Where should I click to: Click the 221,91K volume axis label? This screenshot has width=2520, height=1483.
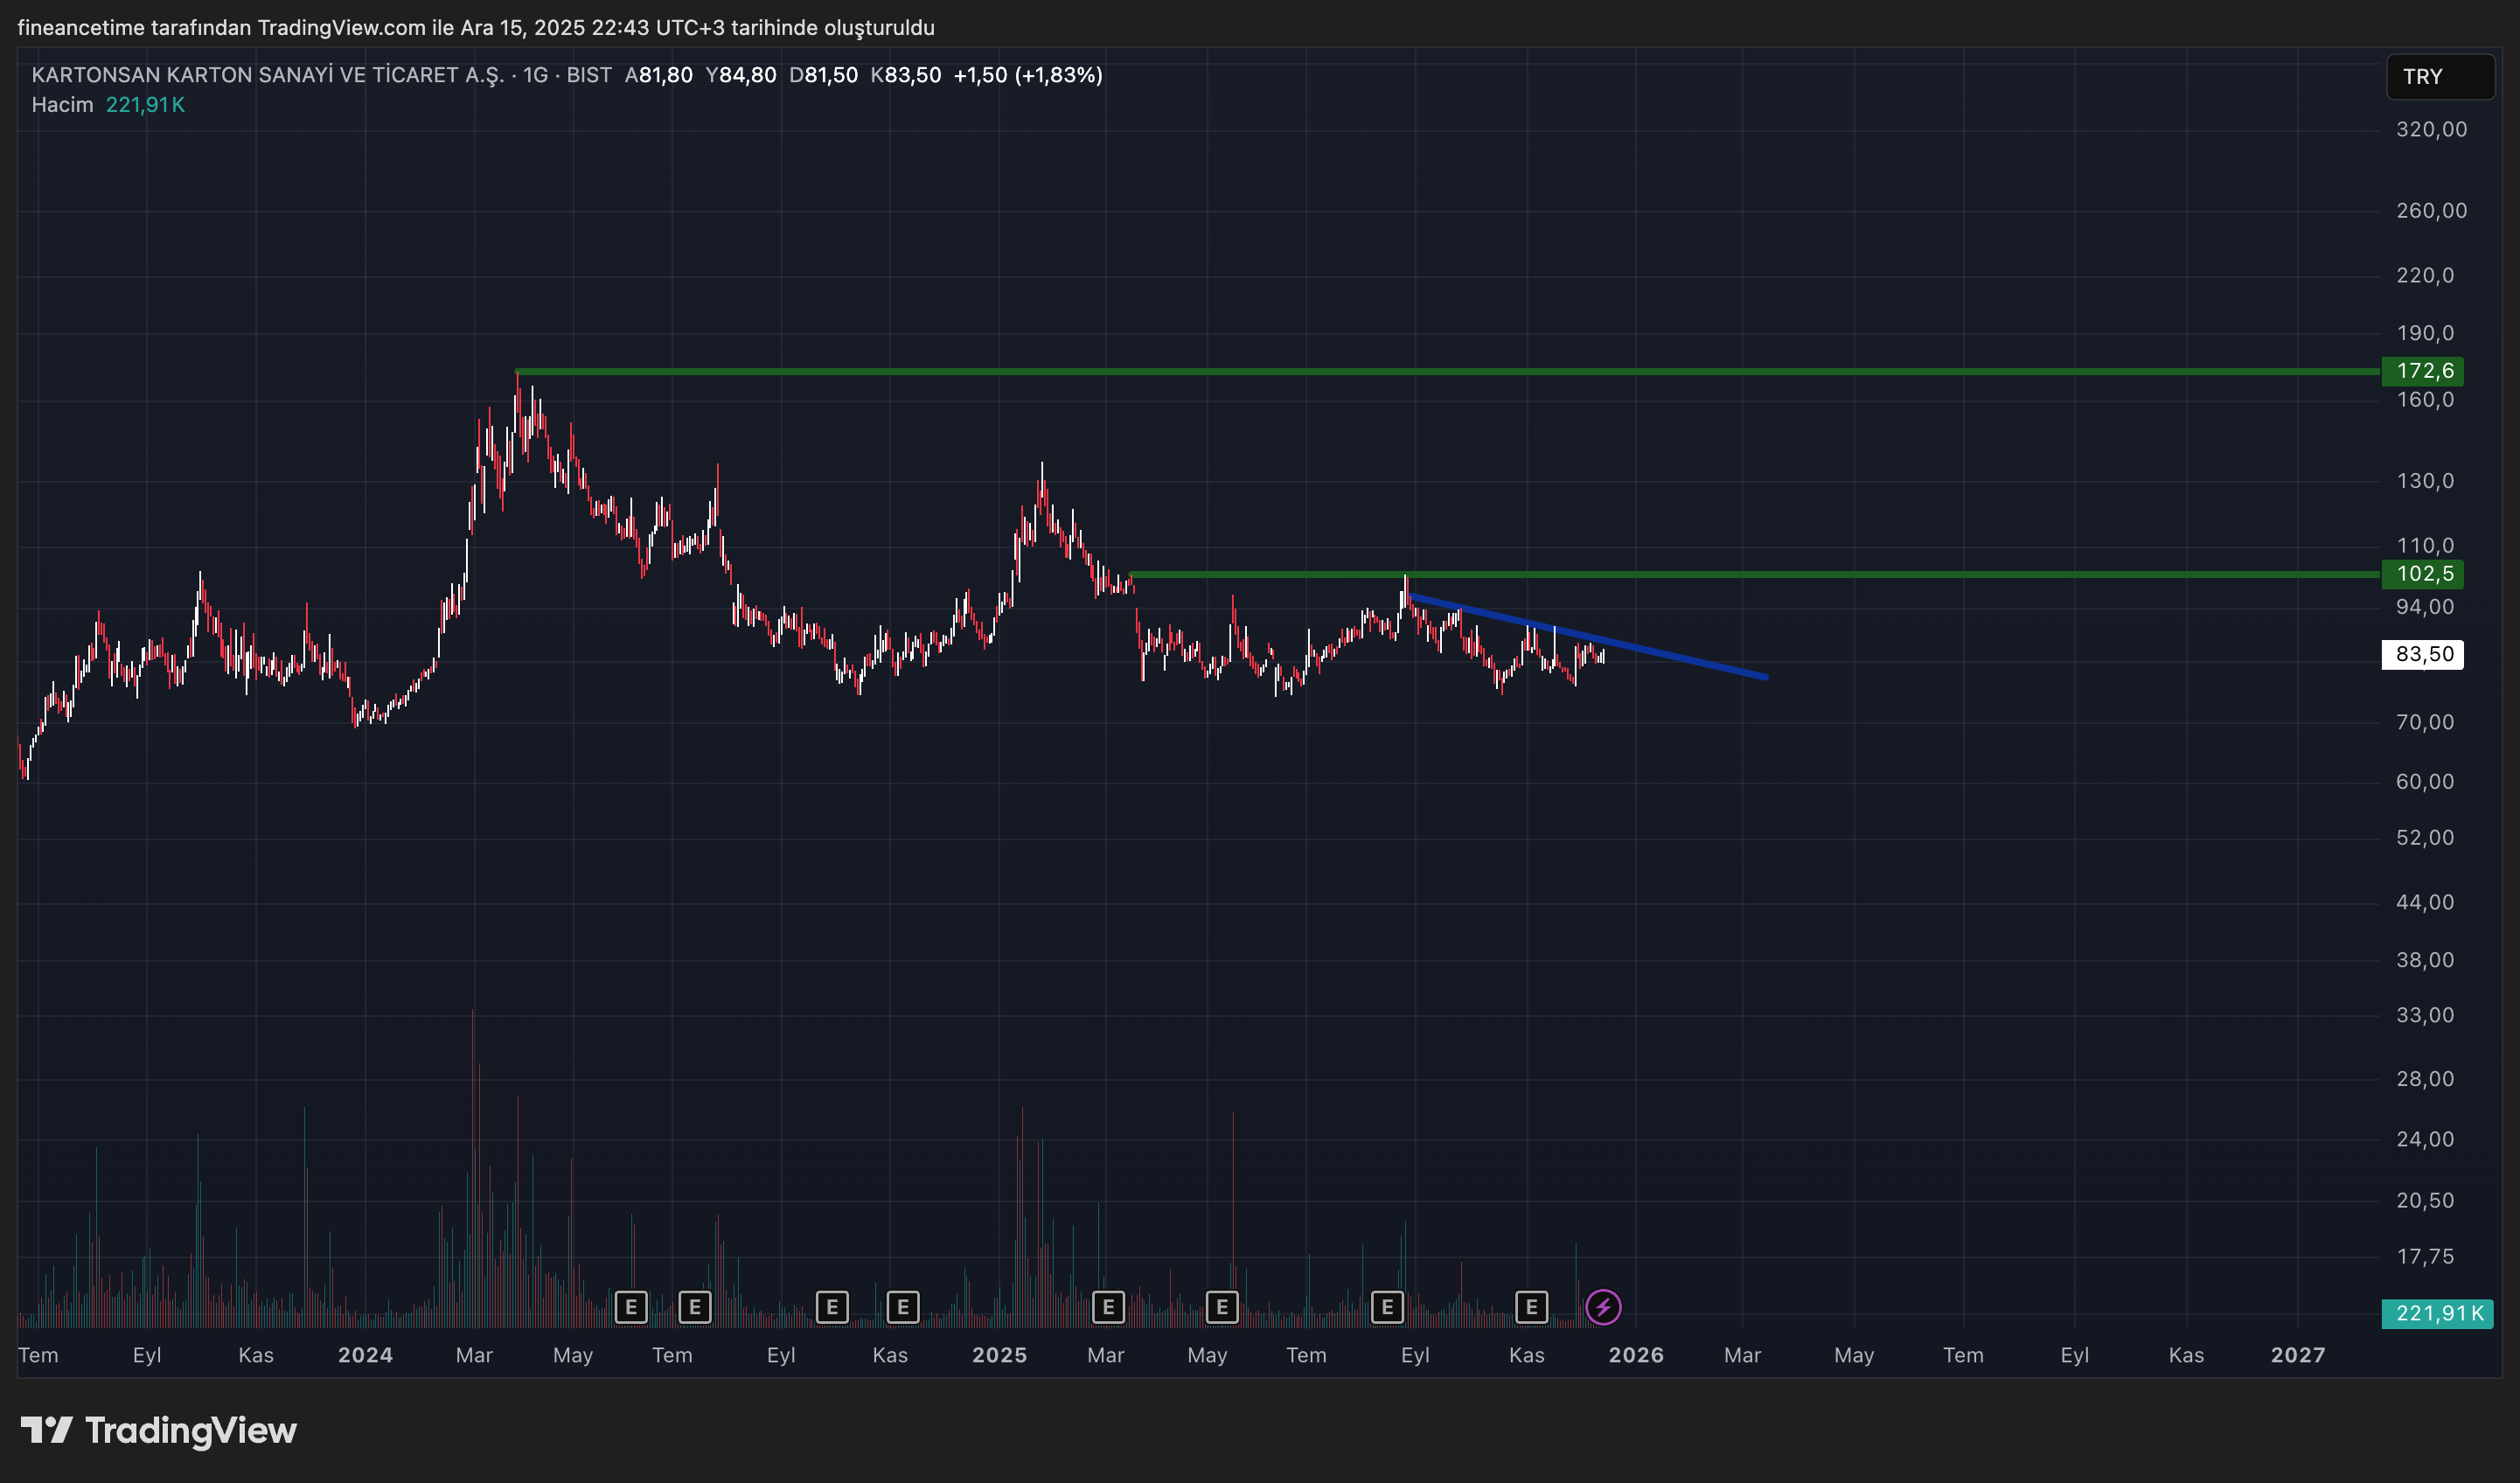coord(2438,1313)
